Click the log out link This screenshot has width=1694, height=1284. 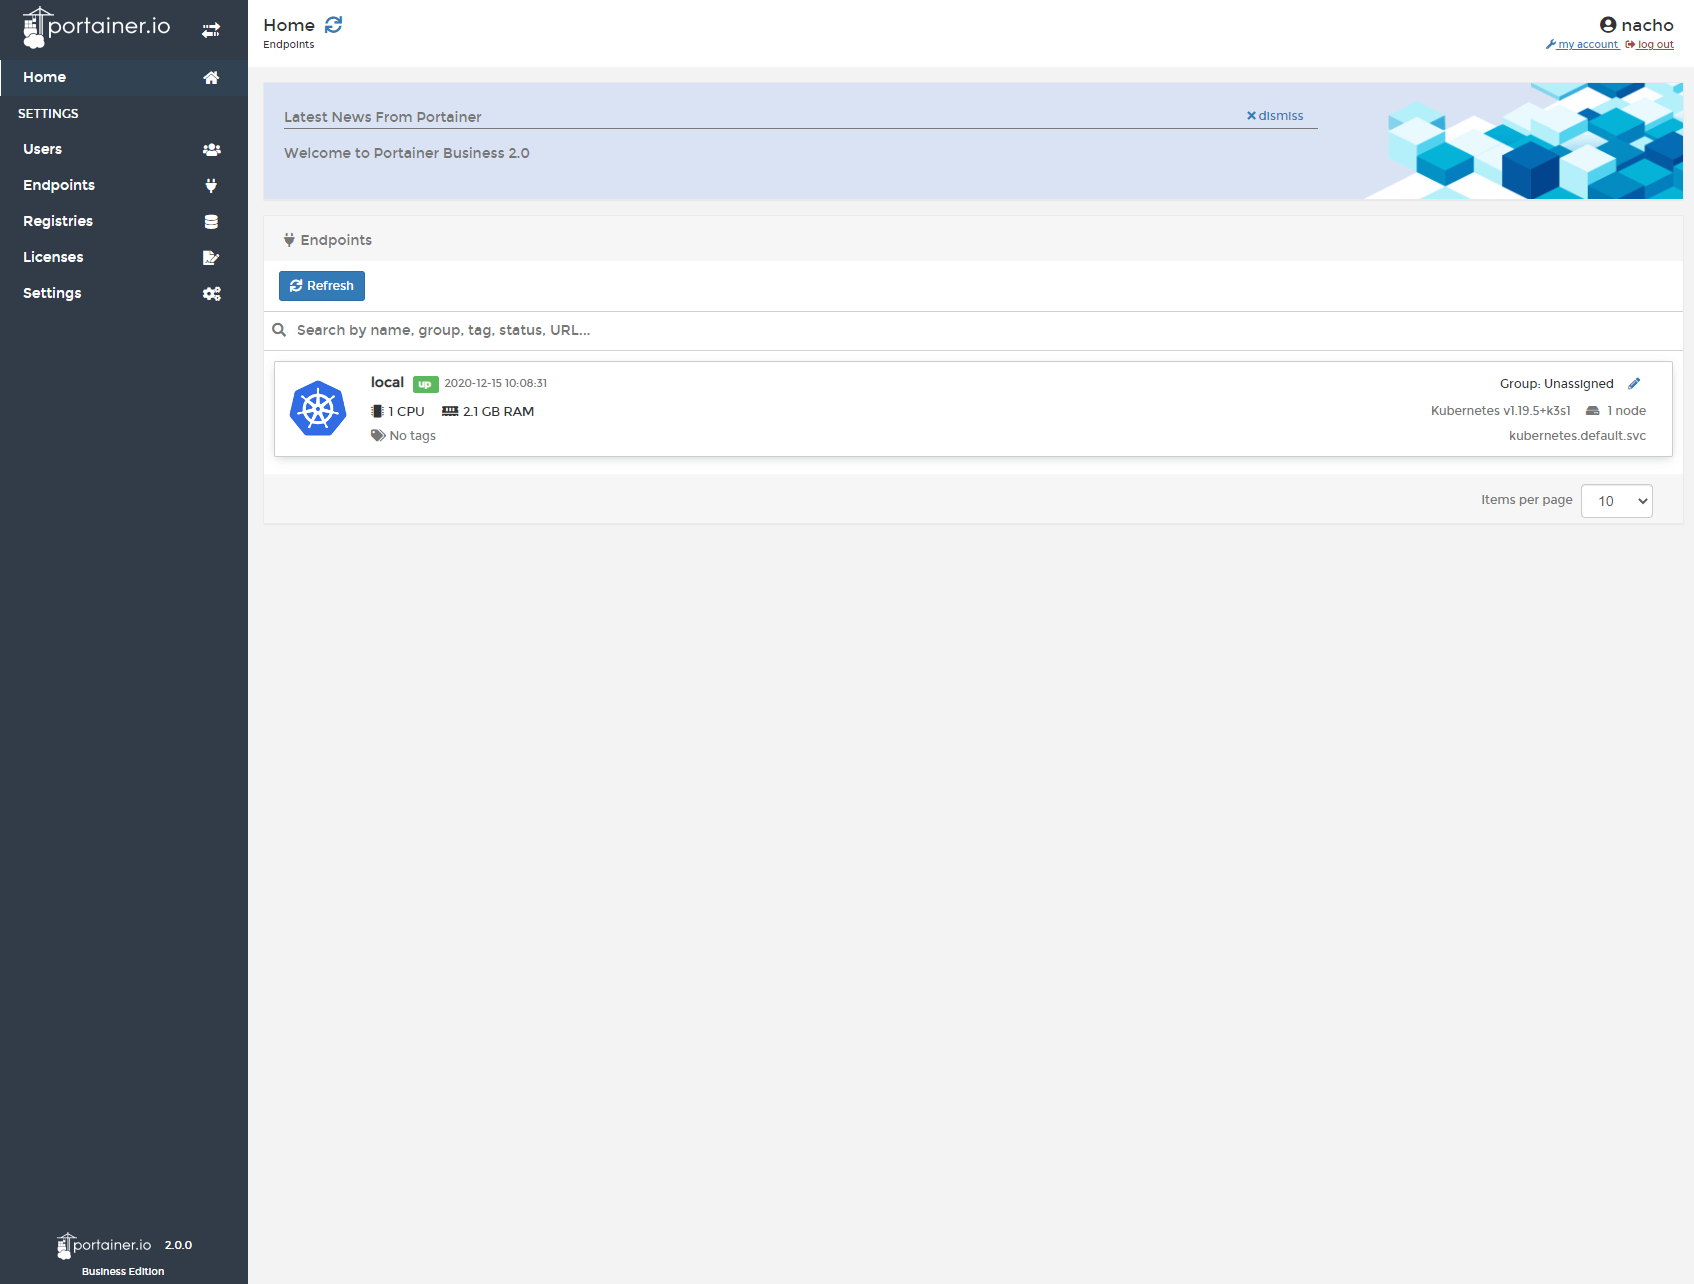(1650, 44)
